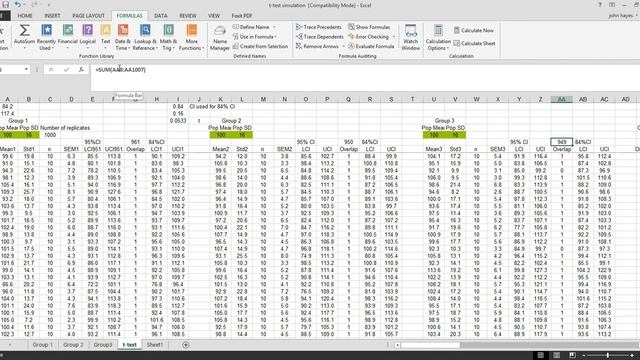
Task: Click Calculate Sheet
Action: pos(474,43)
